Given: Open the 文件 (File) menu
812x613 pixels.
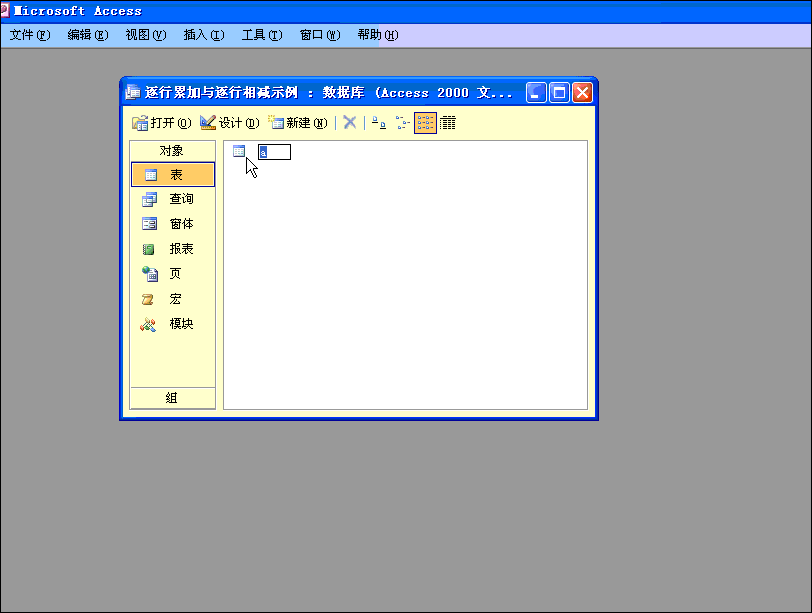Looking at the screenshot, I should point(30,35).
